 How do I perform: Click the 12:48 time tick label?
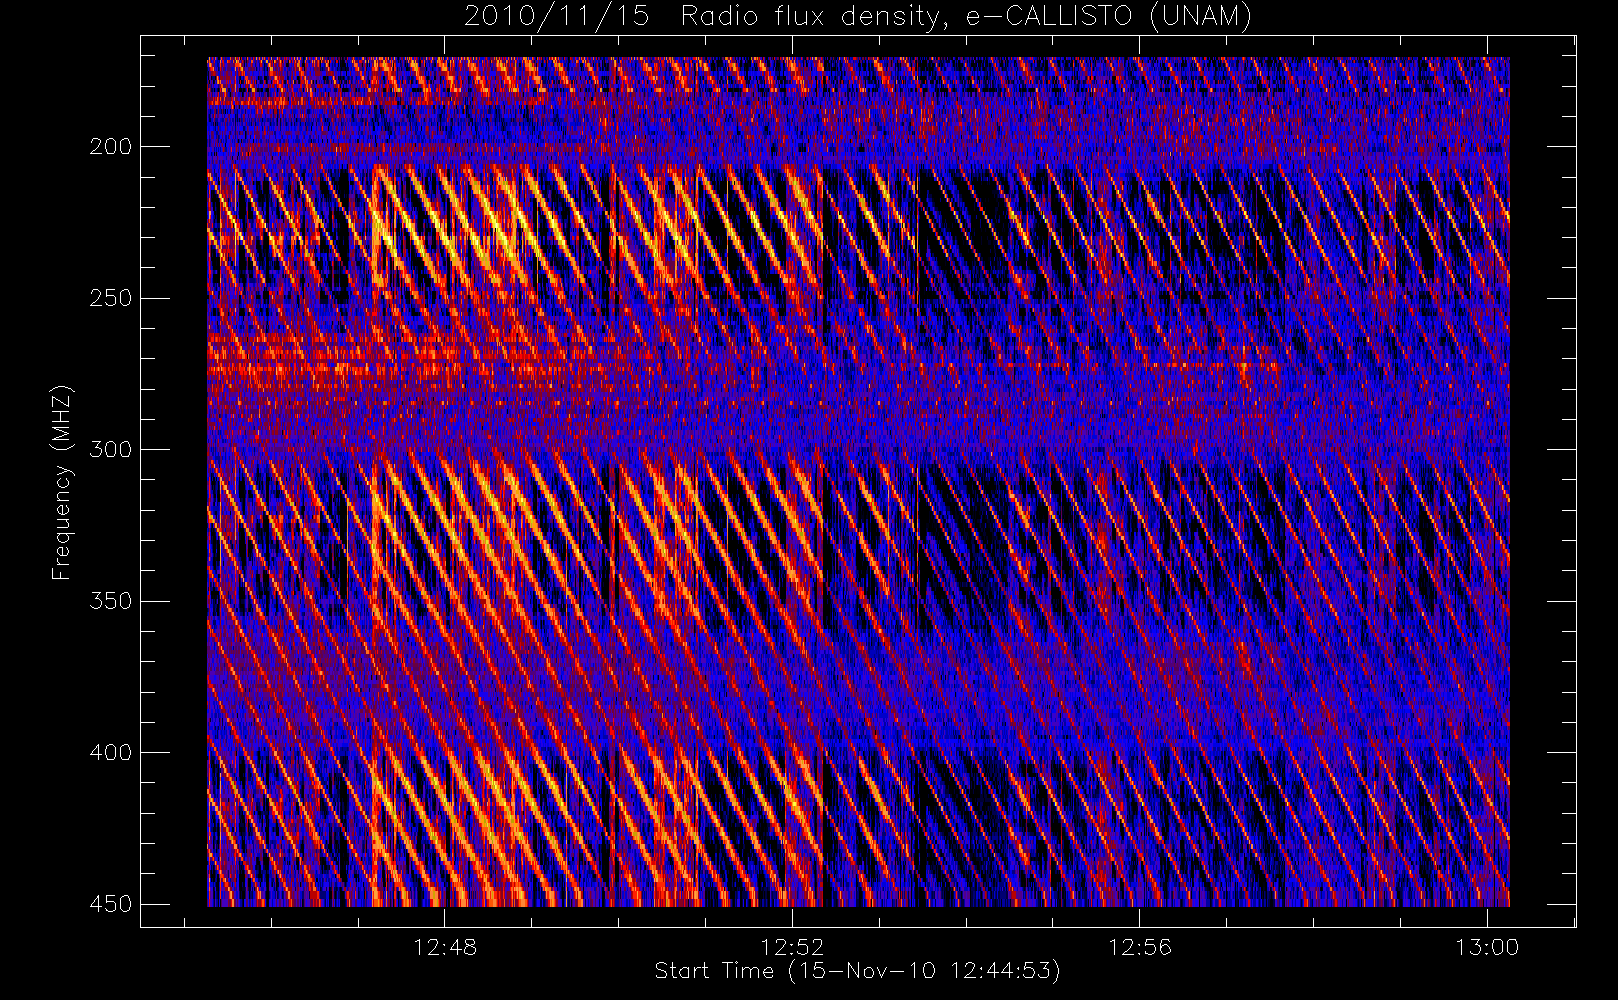pyautogui.click(x=445, y=947)
